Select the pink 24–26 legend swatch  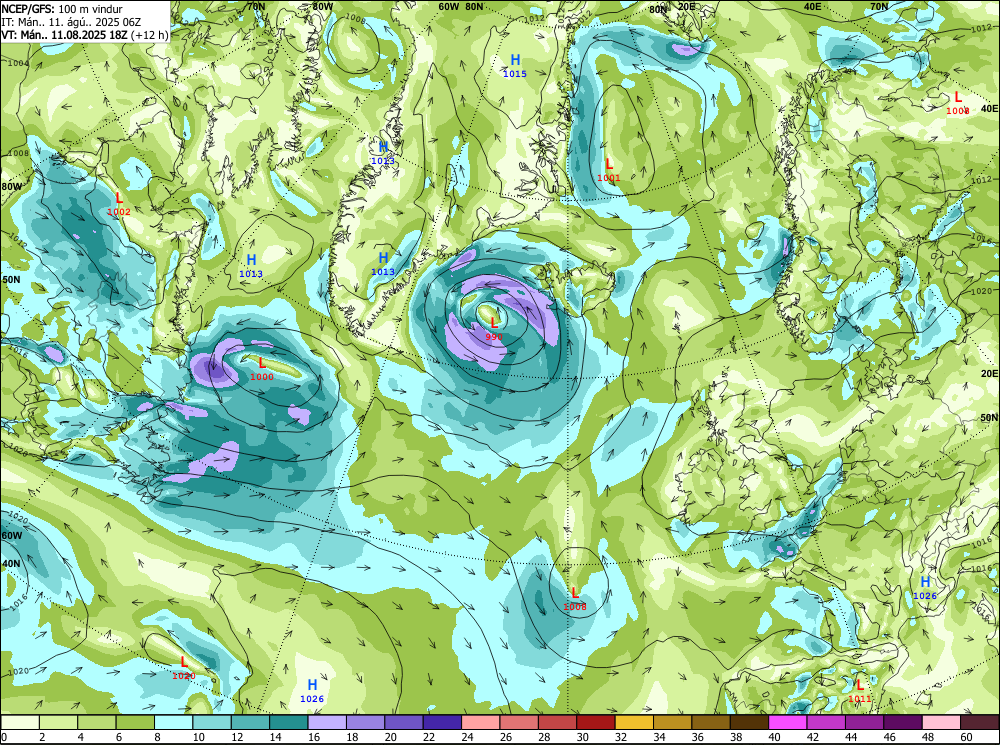point(481,722)
